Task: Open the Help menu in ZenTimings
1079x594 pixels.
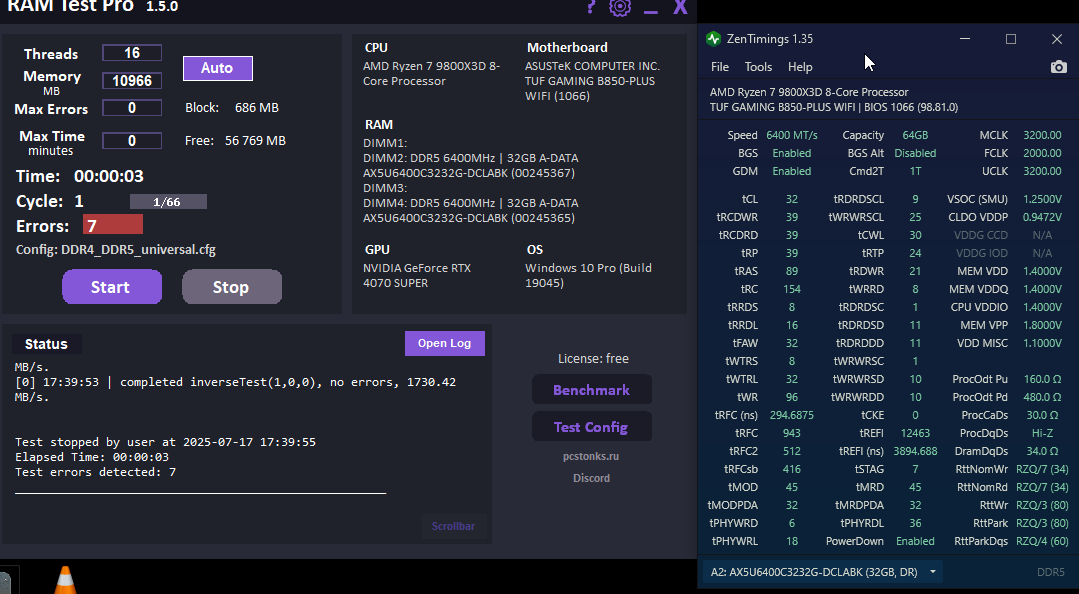Action: pyautogui.click(x=800, y=67)
